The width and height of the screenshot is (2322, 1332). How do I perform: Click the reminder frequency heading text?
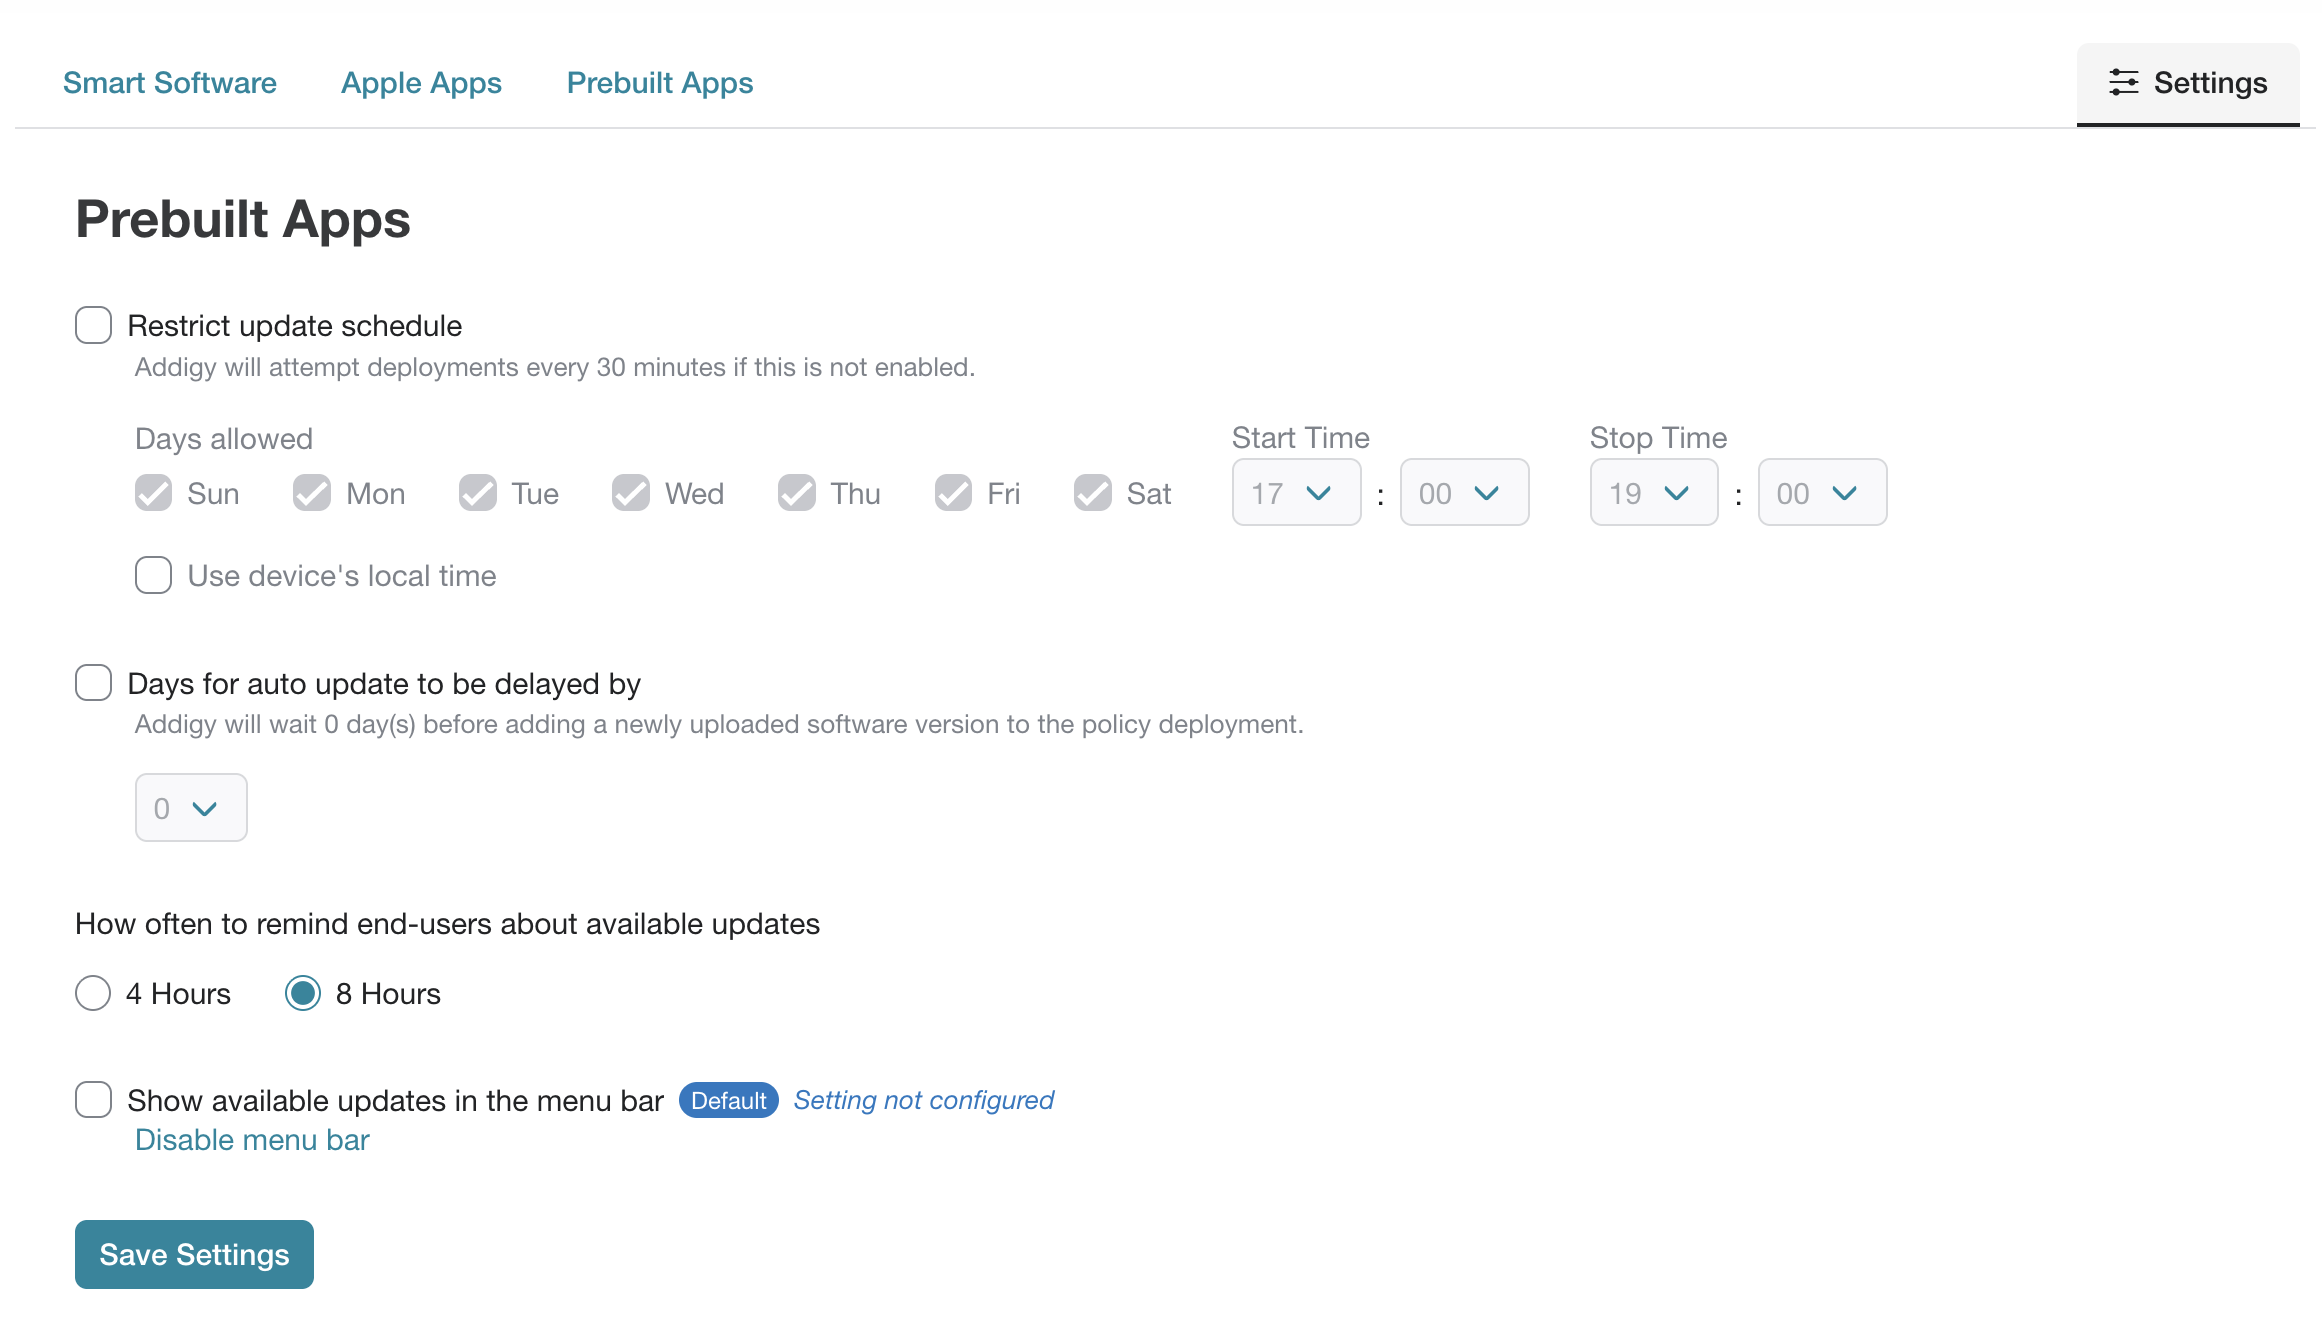[x=448, y=924]
